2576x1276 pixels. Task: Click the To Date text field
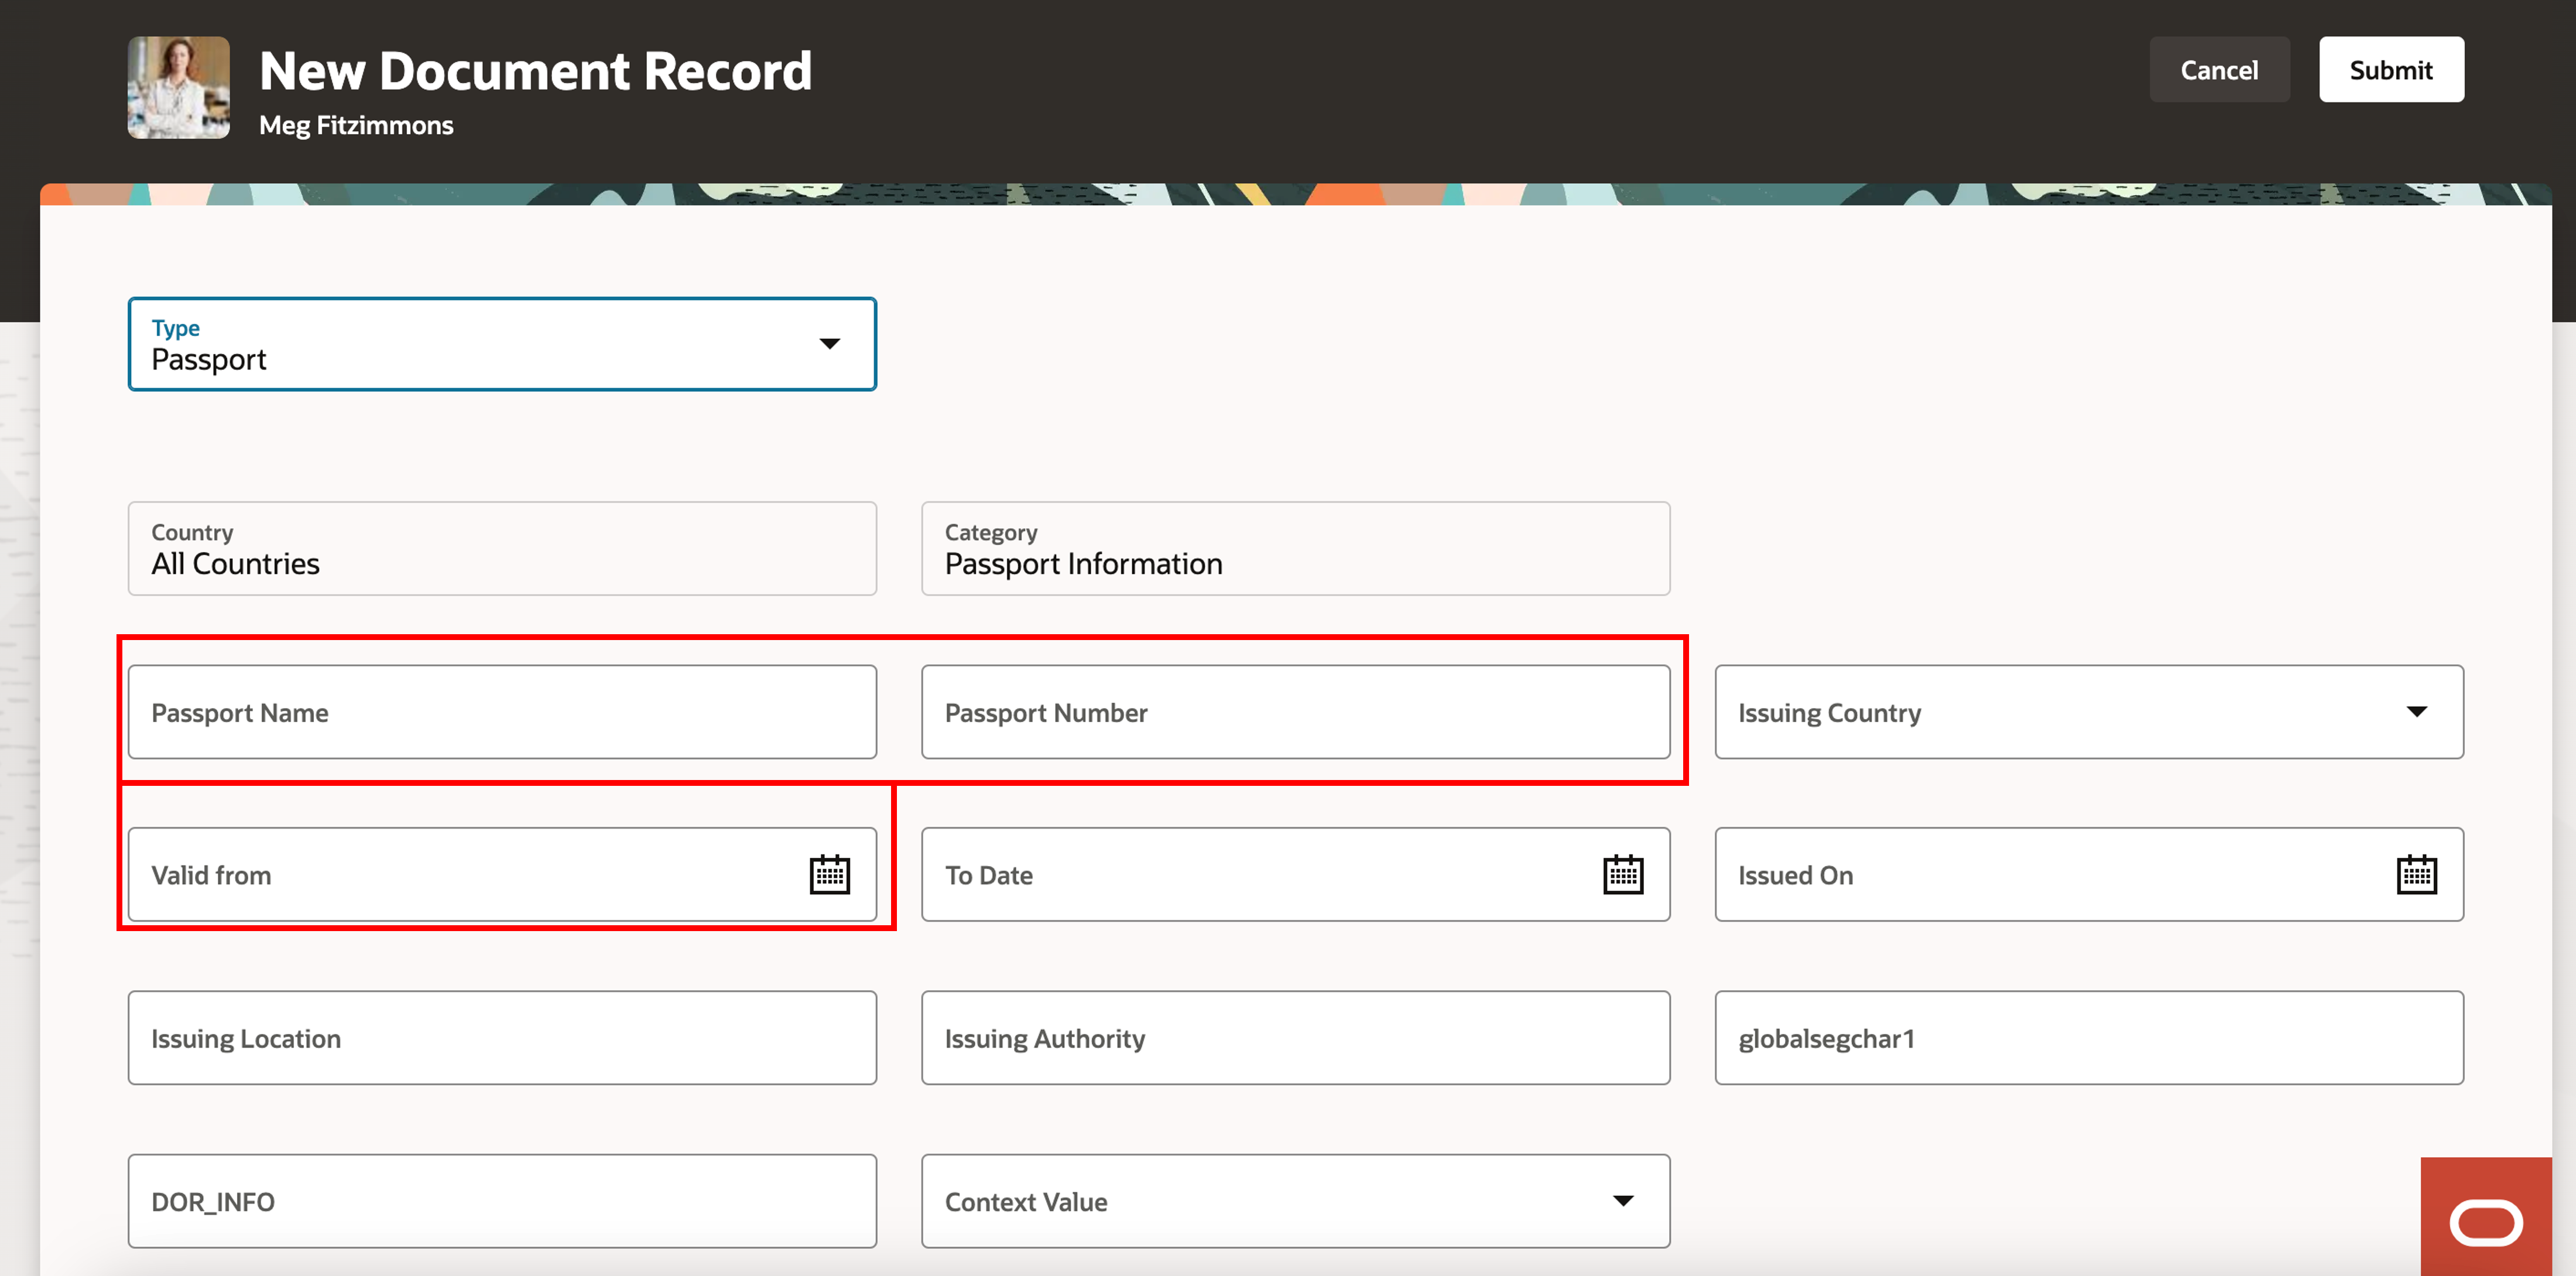coord(1250,875)
